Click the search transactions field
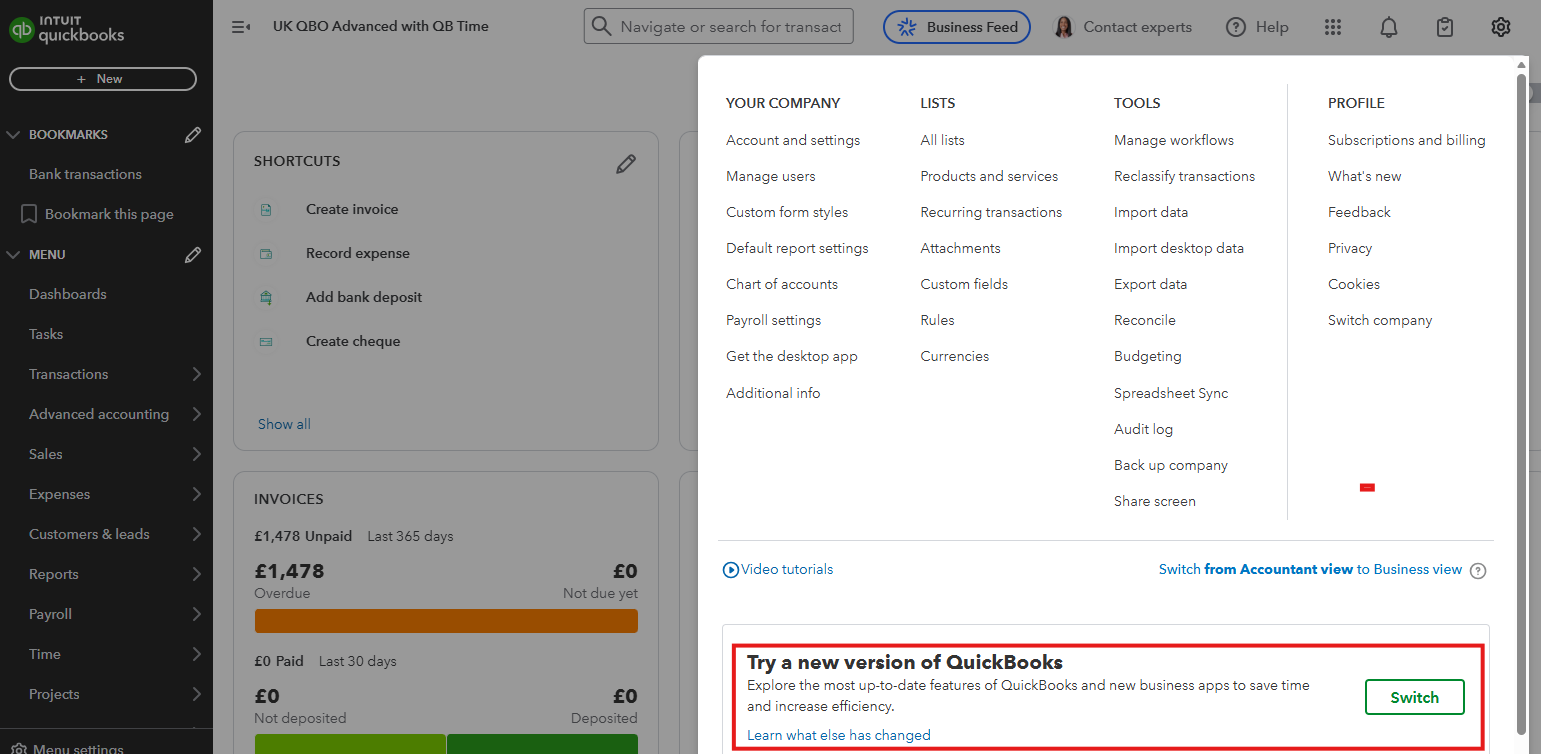 [730, 27]
